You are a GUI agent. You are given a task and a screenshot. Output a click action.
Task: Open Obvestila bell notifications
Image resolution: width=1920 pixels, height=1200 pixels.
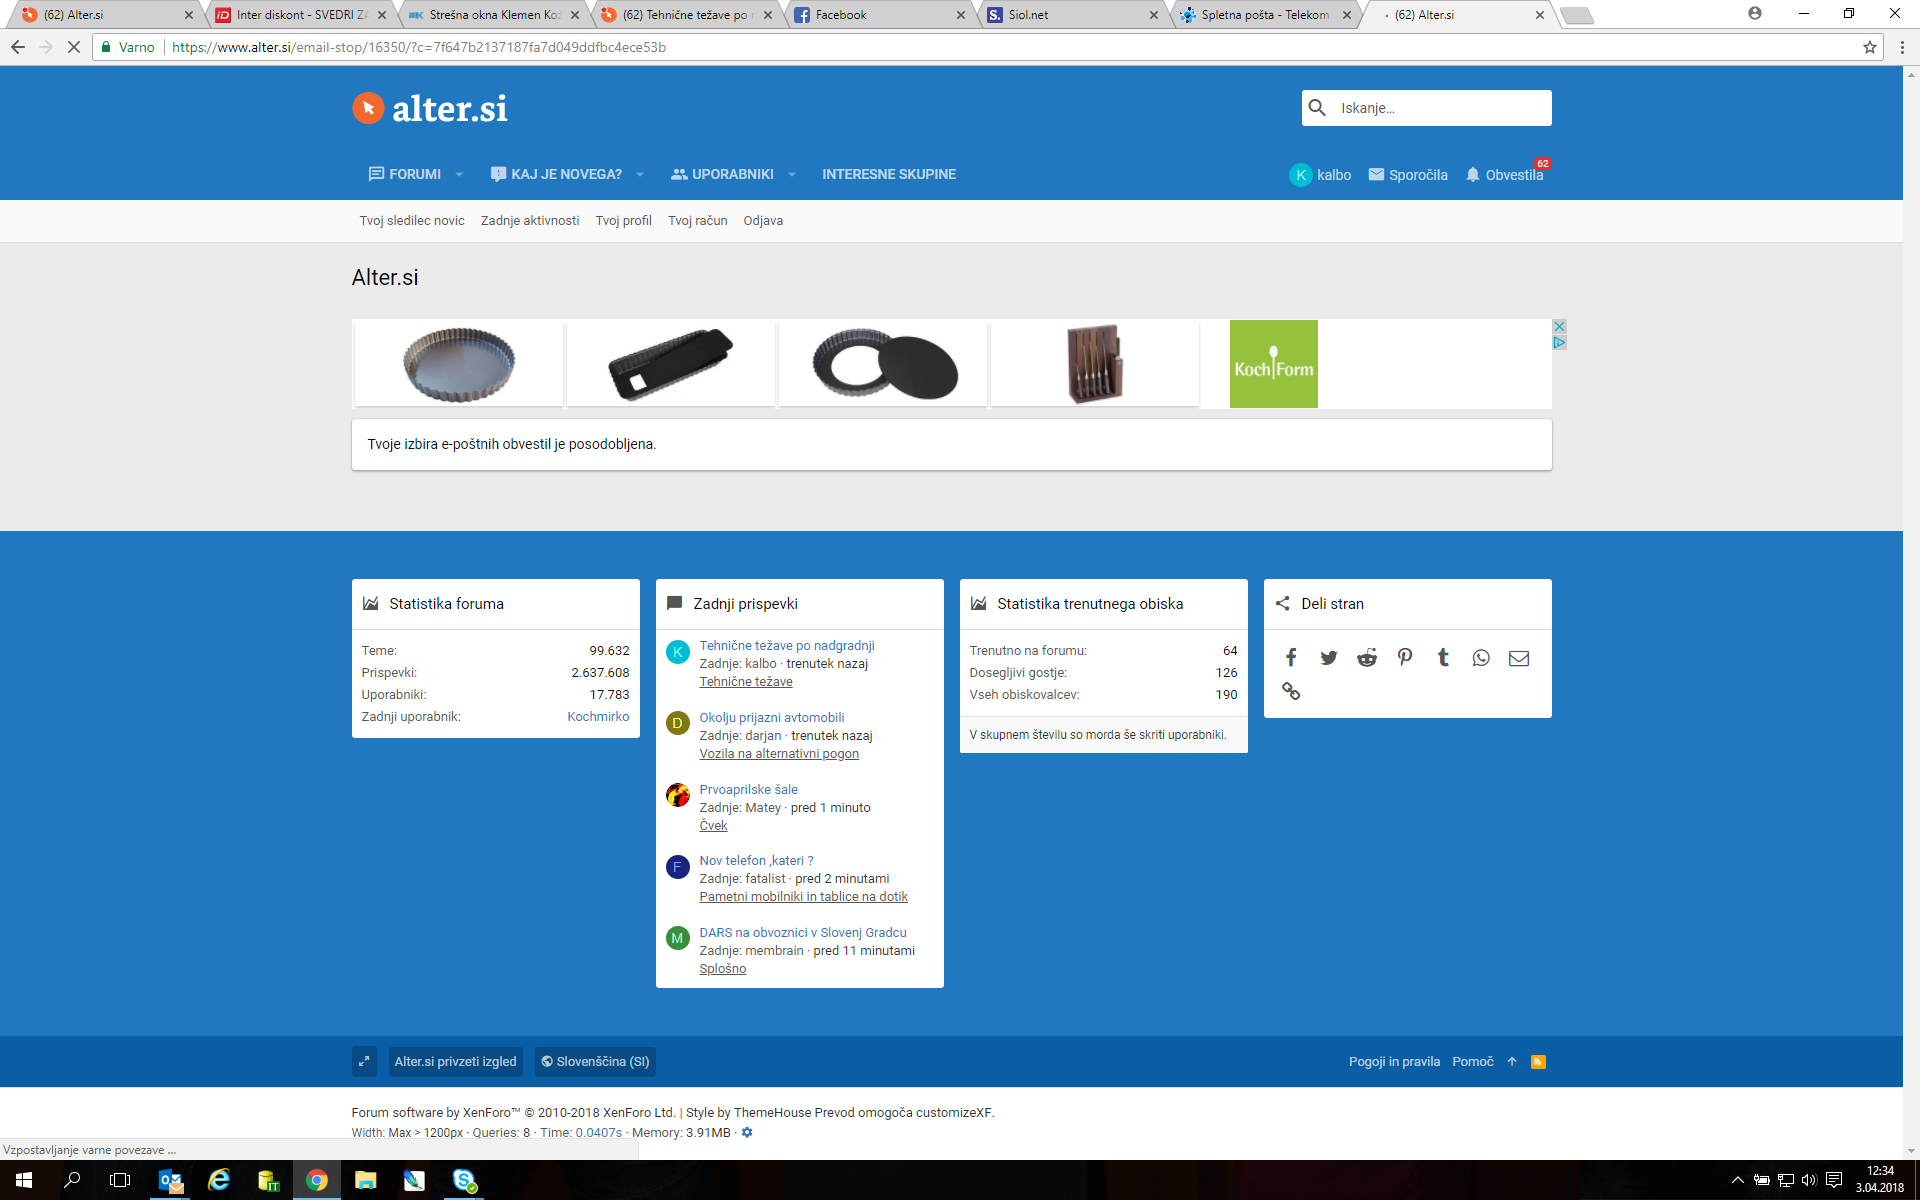coord(1504,174)
